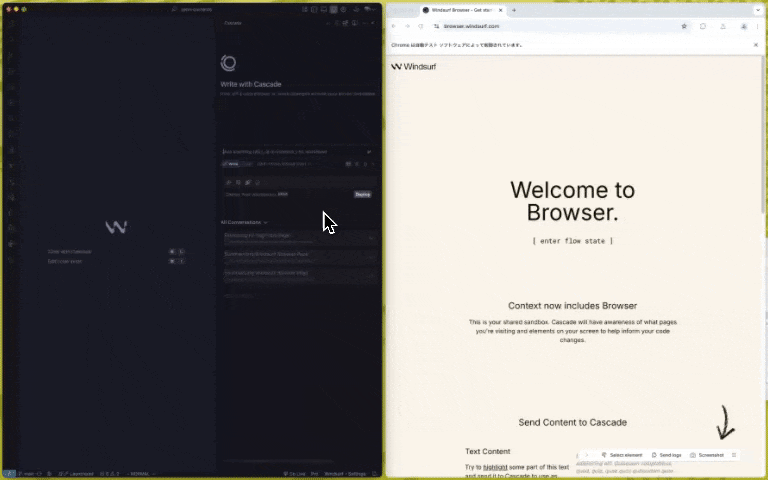This screenshot has height=480, width=768.
Task: Click Go Live in status bar
Action: 294,474
